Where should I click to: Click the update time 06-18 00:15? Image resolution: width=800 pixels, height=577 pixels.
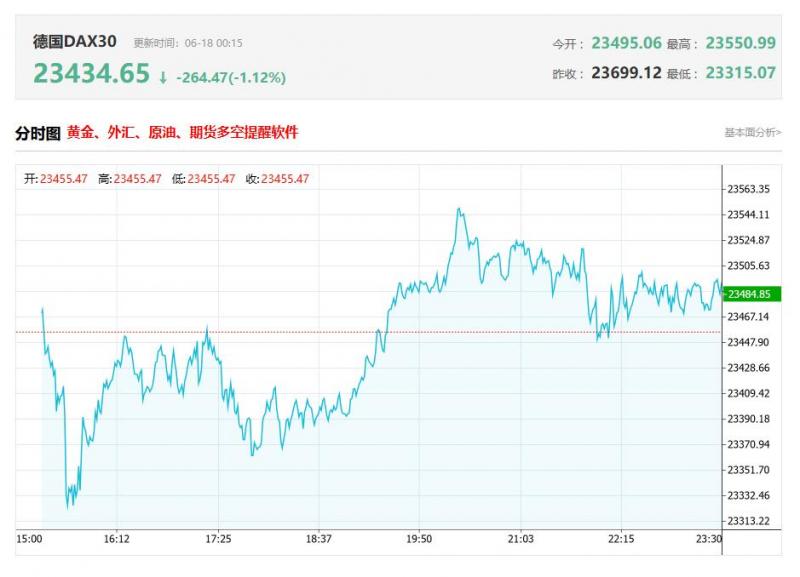coord(213,43)
